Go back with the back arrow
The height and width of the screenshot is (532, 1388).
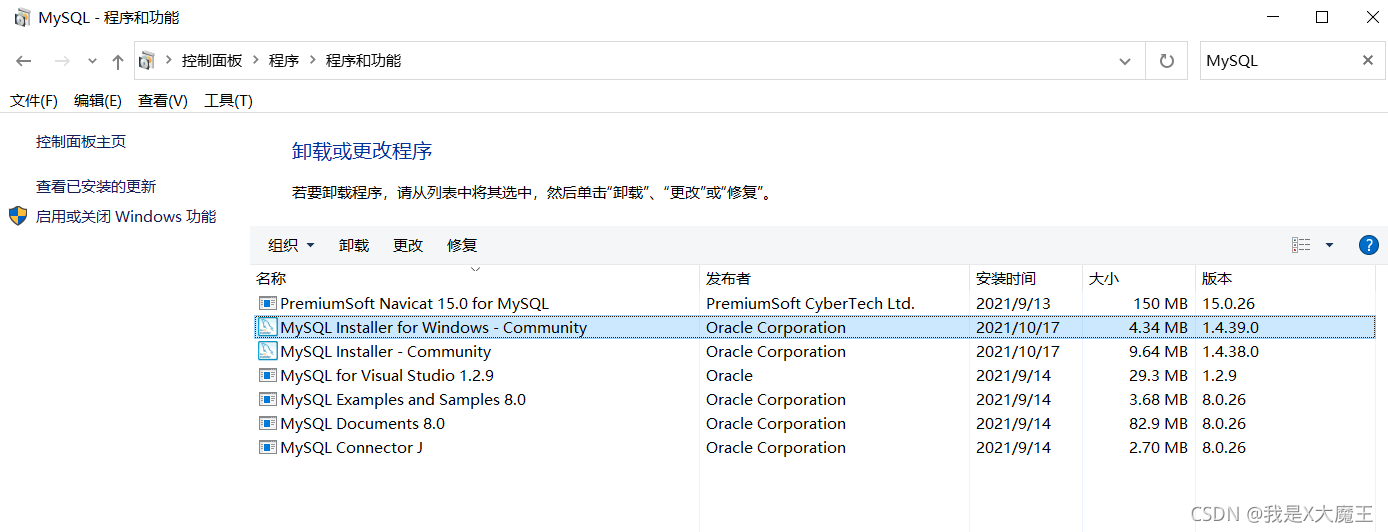24,61
